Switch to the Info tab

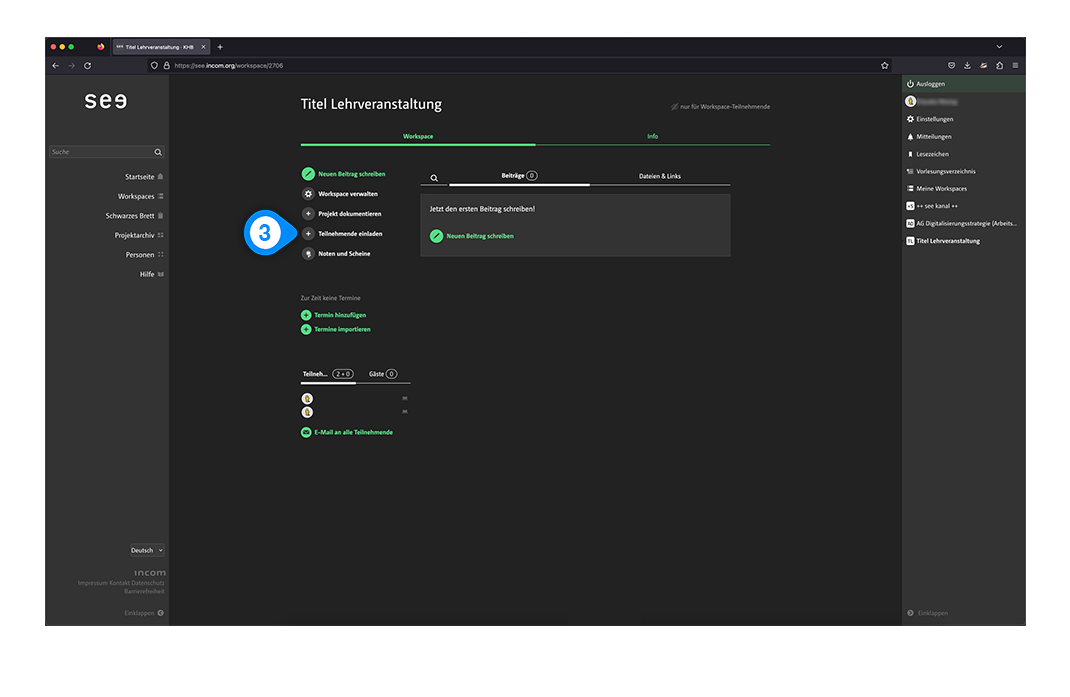652,137
